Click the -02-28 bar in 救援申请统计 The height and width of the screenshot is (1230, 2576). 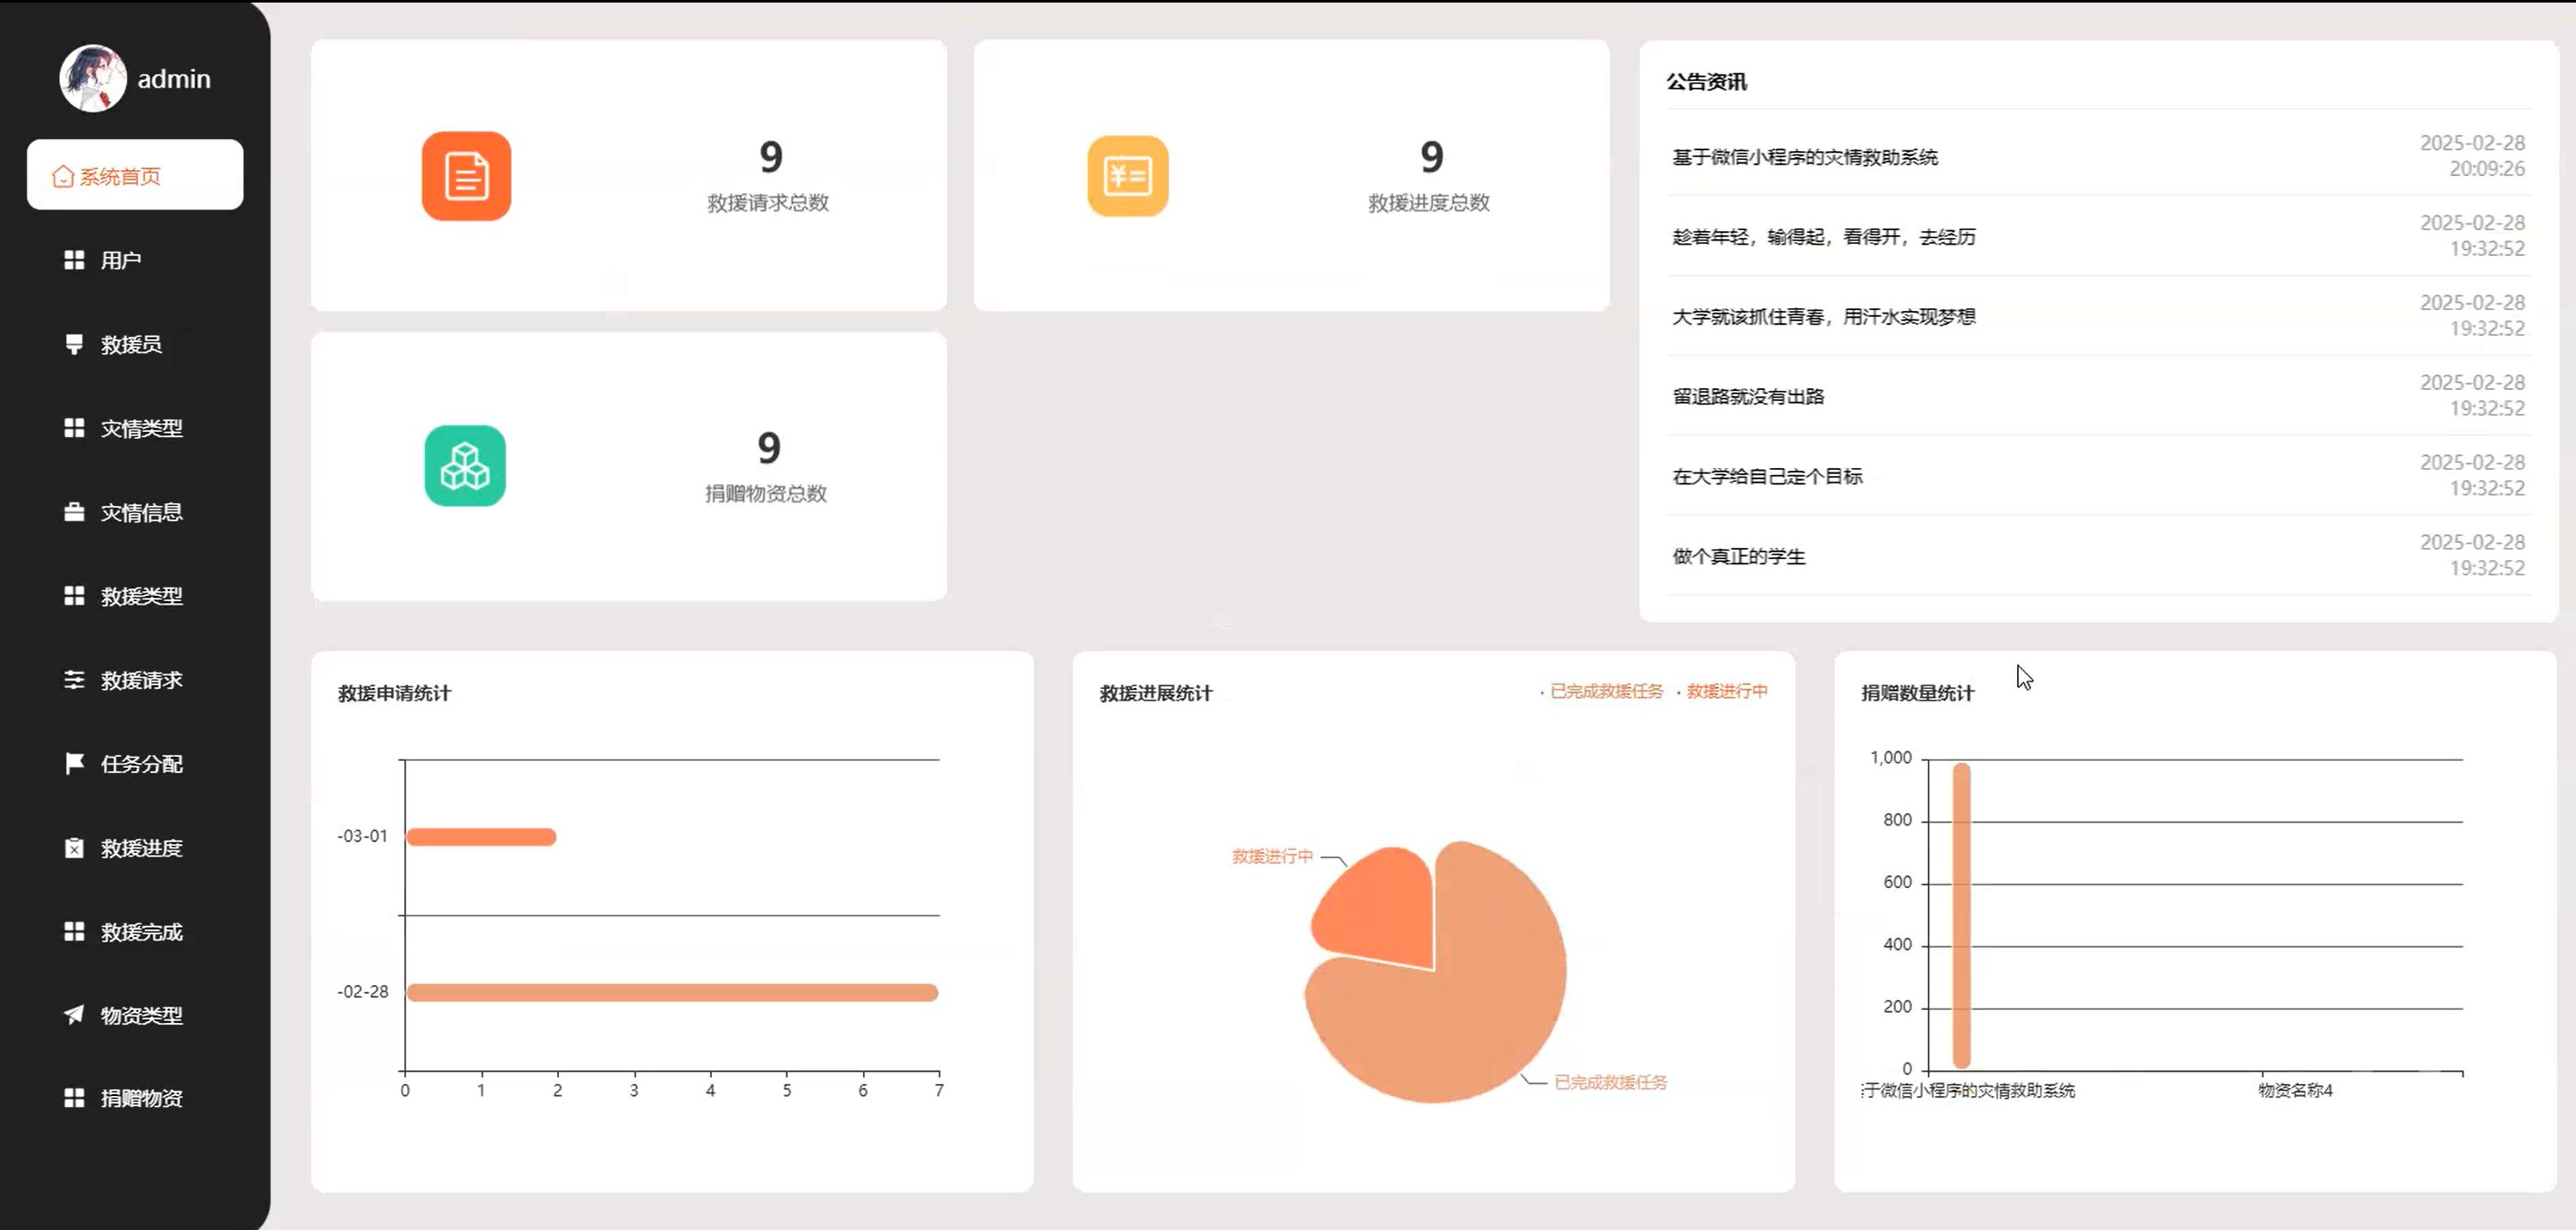[672, 993]
